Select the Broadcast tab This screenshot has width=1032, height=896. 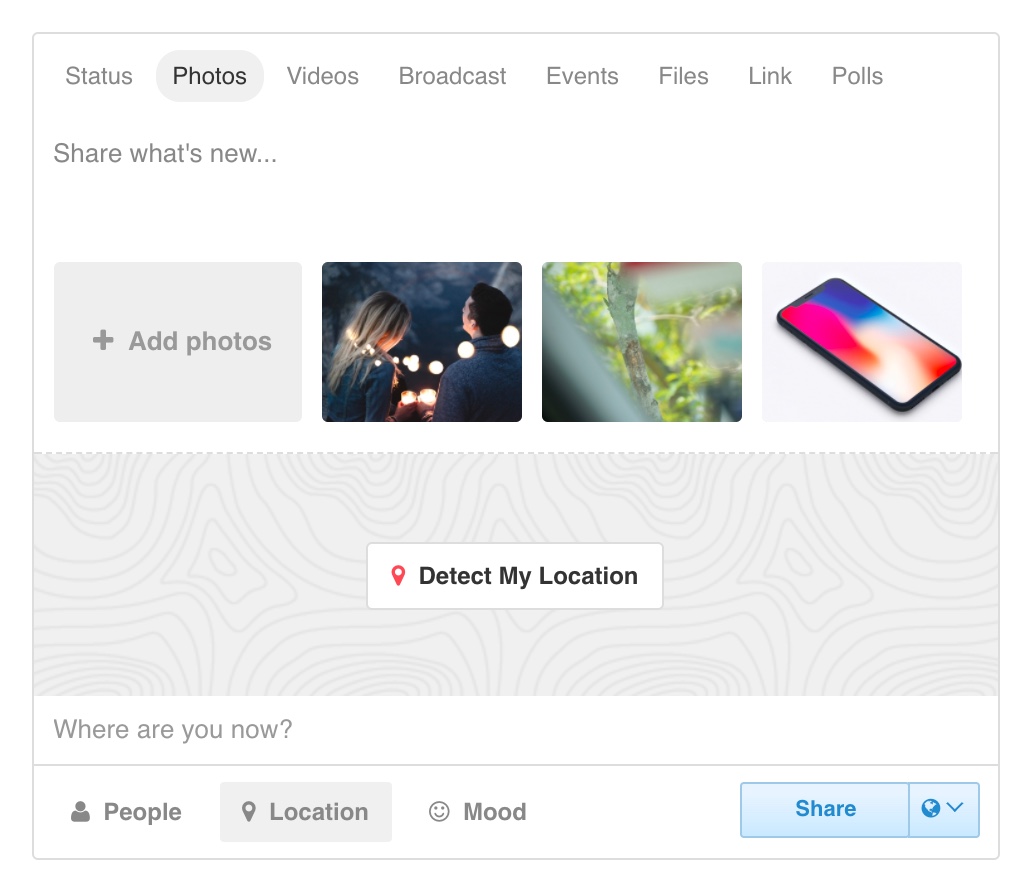pos(452,76)
